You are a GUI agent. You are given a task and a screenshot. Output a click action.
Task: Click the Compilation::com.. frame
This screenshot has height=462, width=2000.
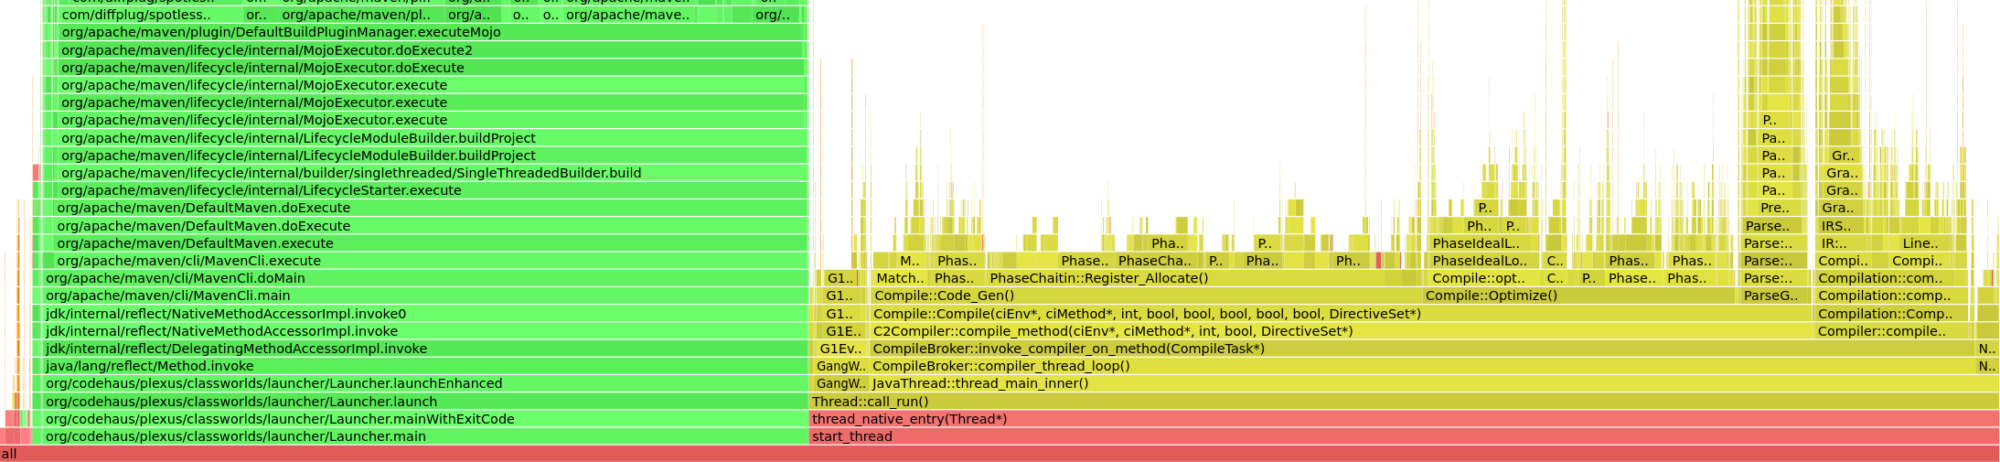(1890, 278)
